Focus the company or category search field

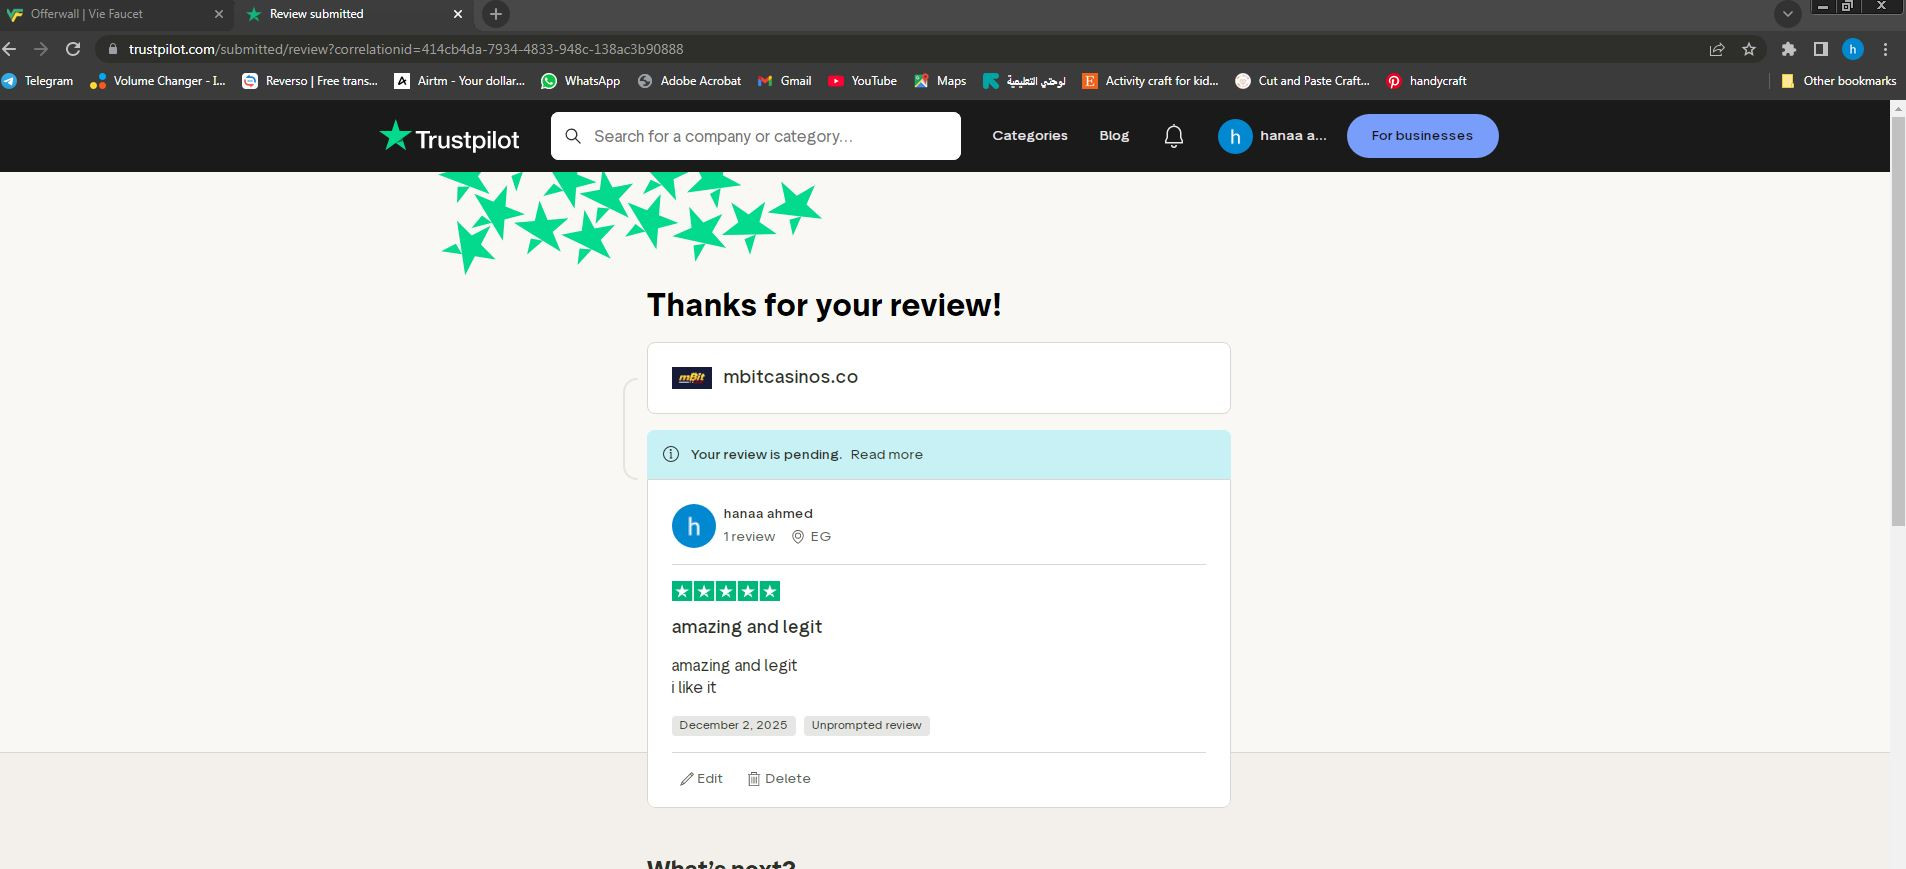click(756, 136)
